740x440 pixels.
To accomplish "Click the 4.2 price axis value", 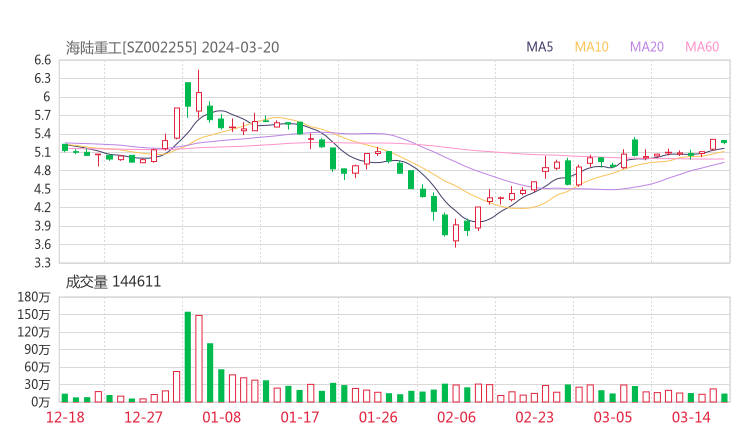I will click(42, 207).
